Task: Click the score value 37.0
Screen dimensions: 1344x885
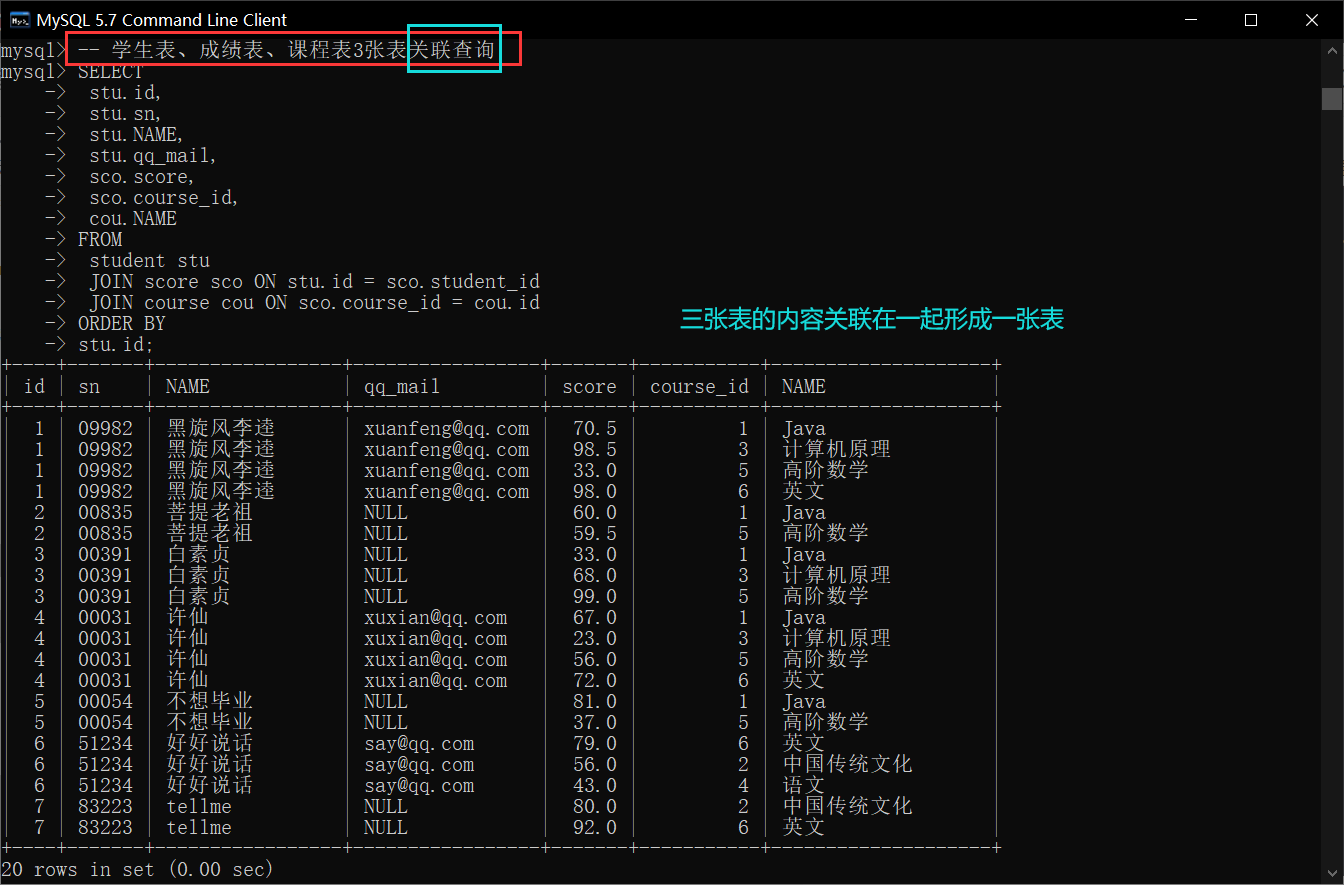Action: [x=595, y=723]
